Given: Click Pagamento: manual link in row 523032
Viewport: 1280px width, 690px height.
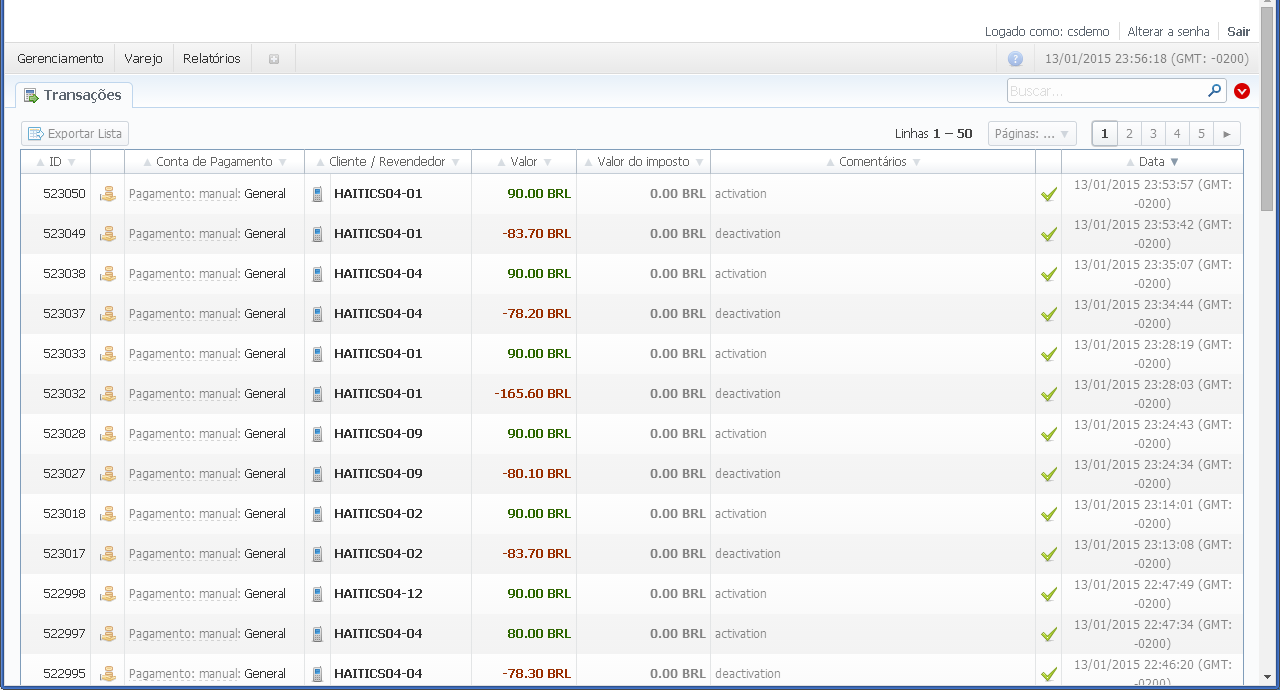Looking at the screenshot, I should coord(184,394).
